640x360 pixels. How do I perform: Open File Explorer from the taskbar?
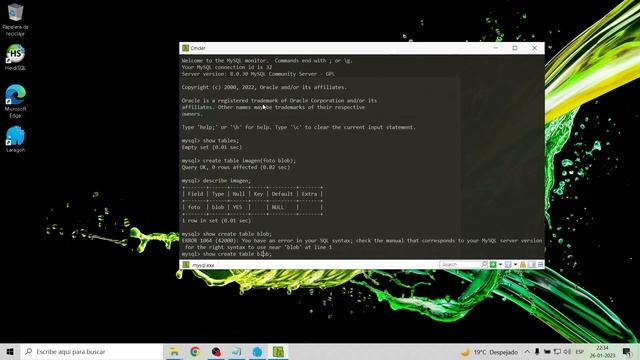(x=174, y=351)
